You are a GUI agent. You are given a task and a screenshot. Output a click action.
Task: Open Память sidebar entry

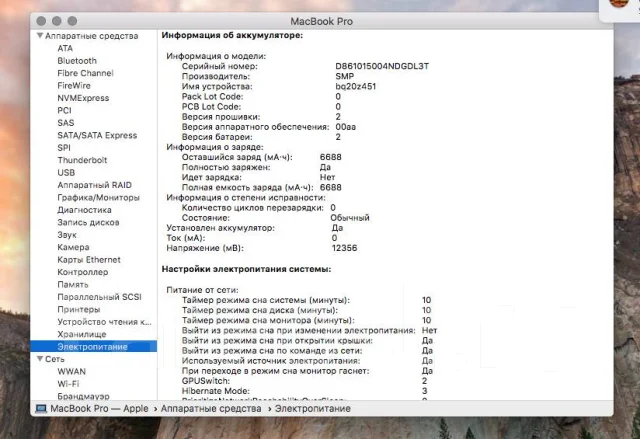(x=73, y=285)
